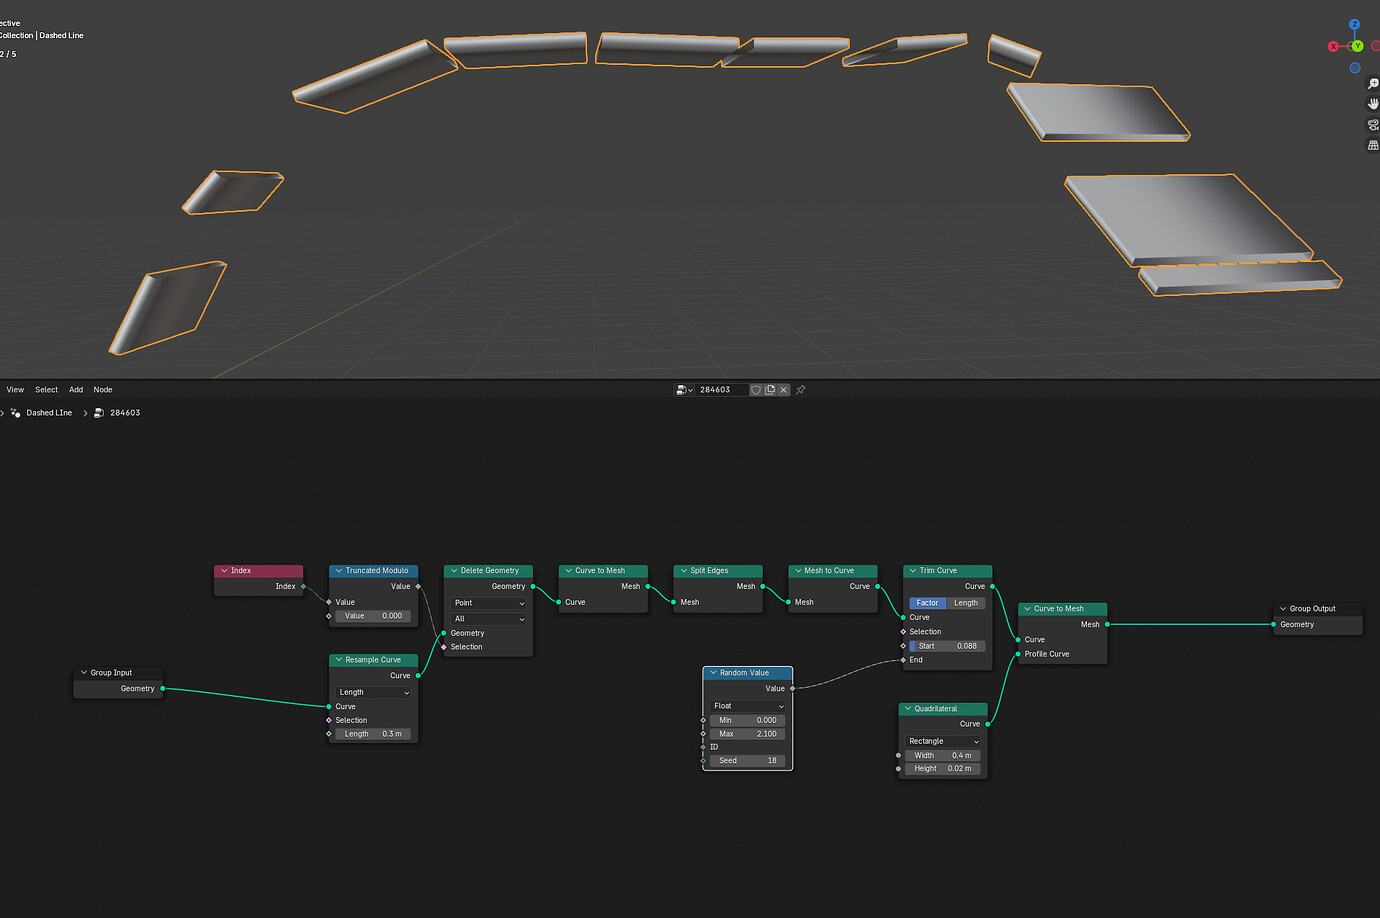Click the node tree browse icon
The height and width of the screenshot is (918, 1380).
click(684, 390)
